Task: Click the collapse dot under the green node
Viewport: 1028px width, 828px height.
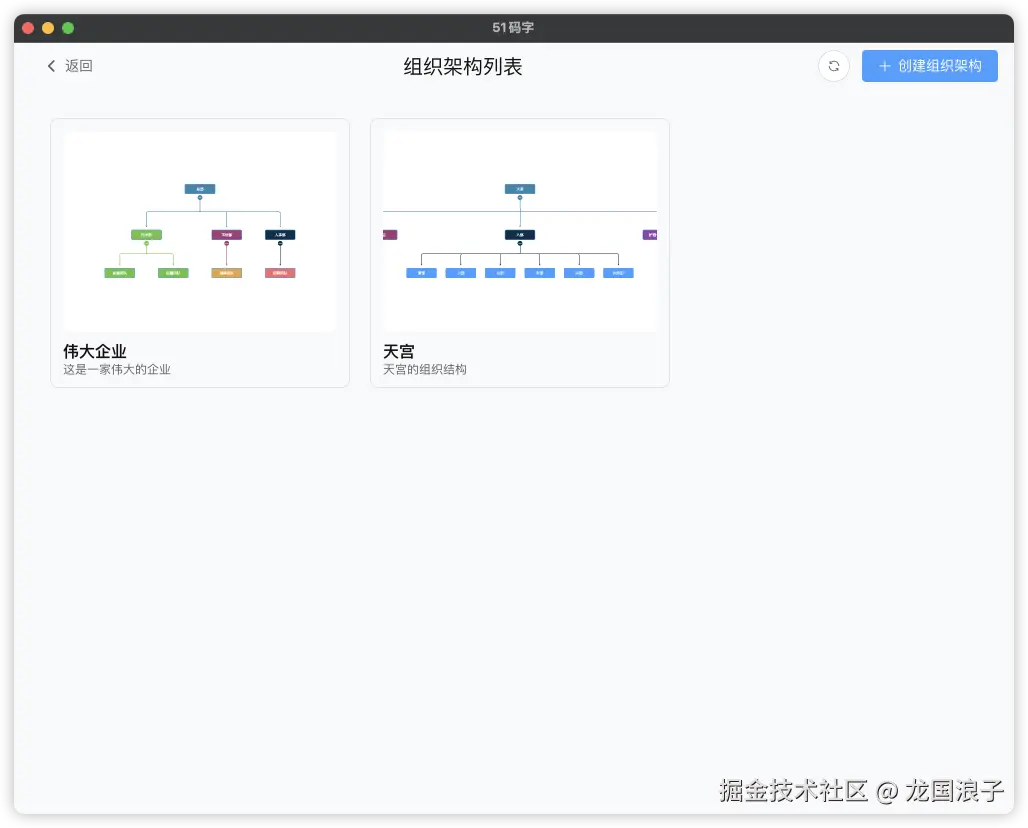Action: pos(147,242)
